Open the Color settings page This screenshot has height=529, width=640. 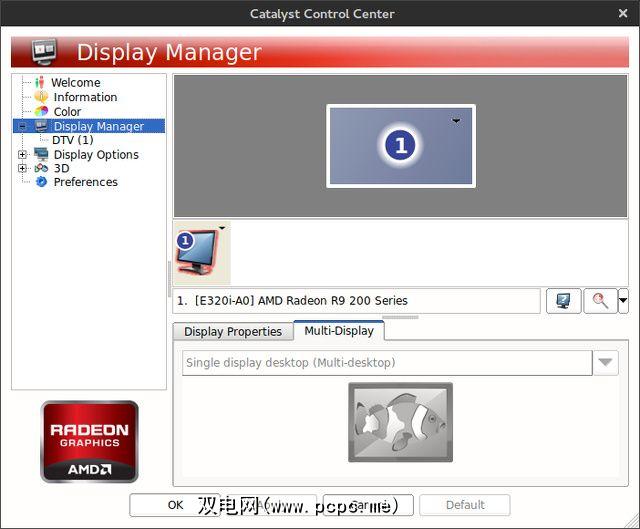tap(67, 111)
